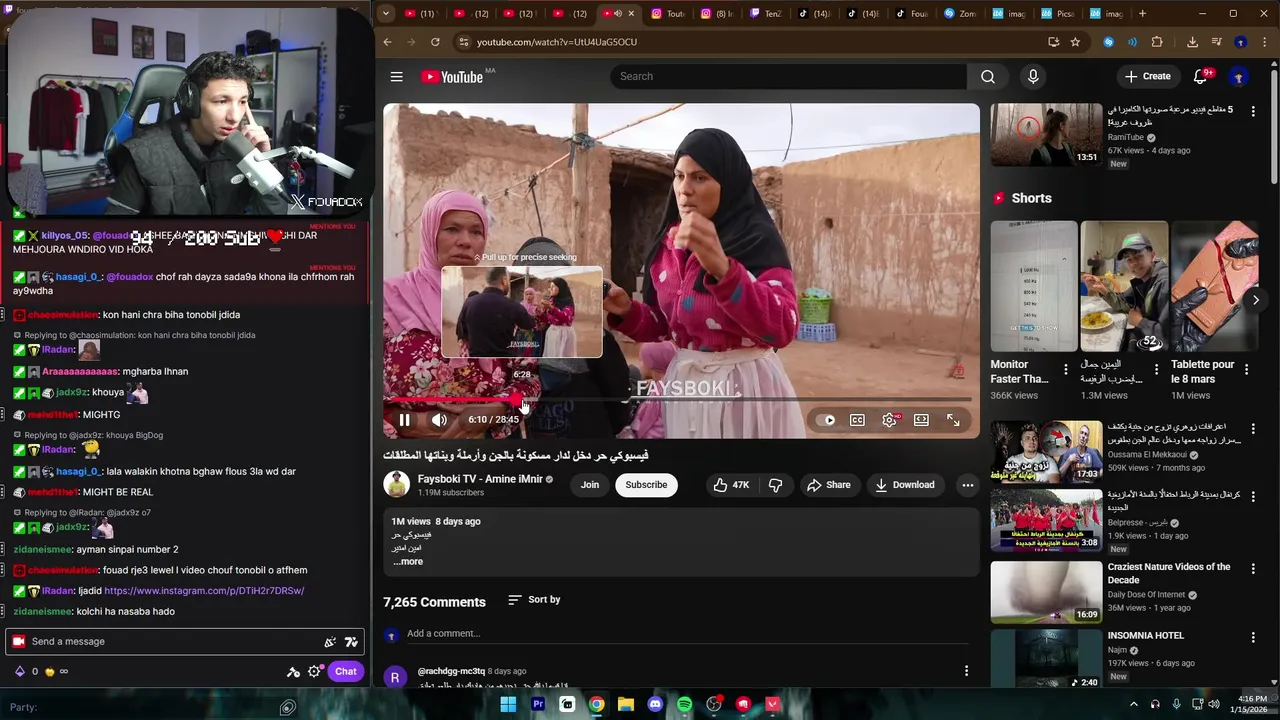Share the video
The height and width of the screenshot is (720, 1280).
coord(829,485)
